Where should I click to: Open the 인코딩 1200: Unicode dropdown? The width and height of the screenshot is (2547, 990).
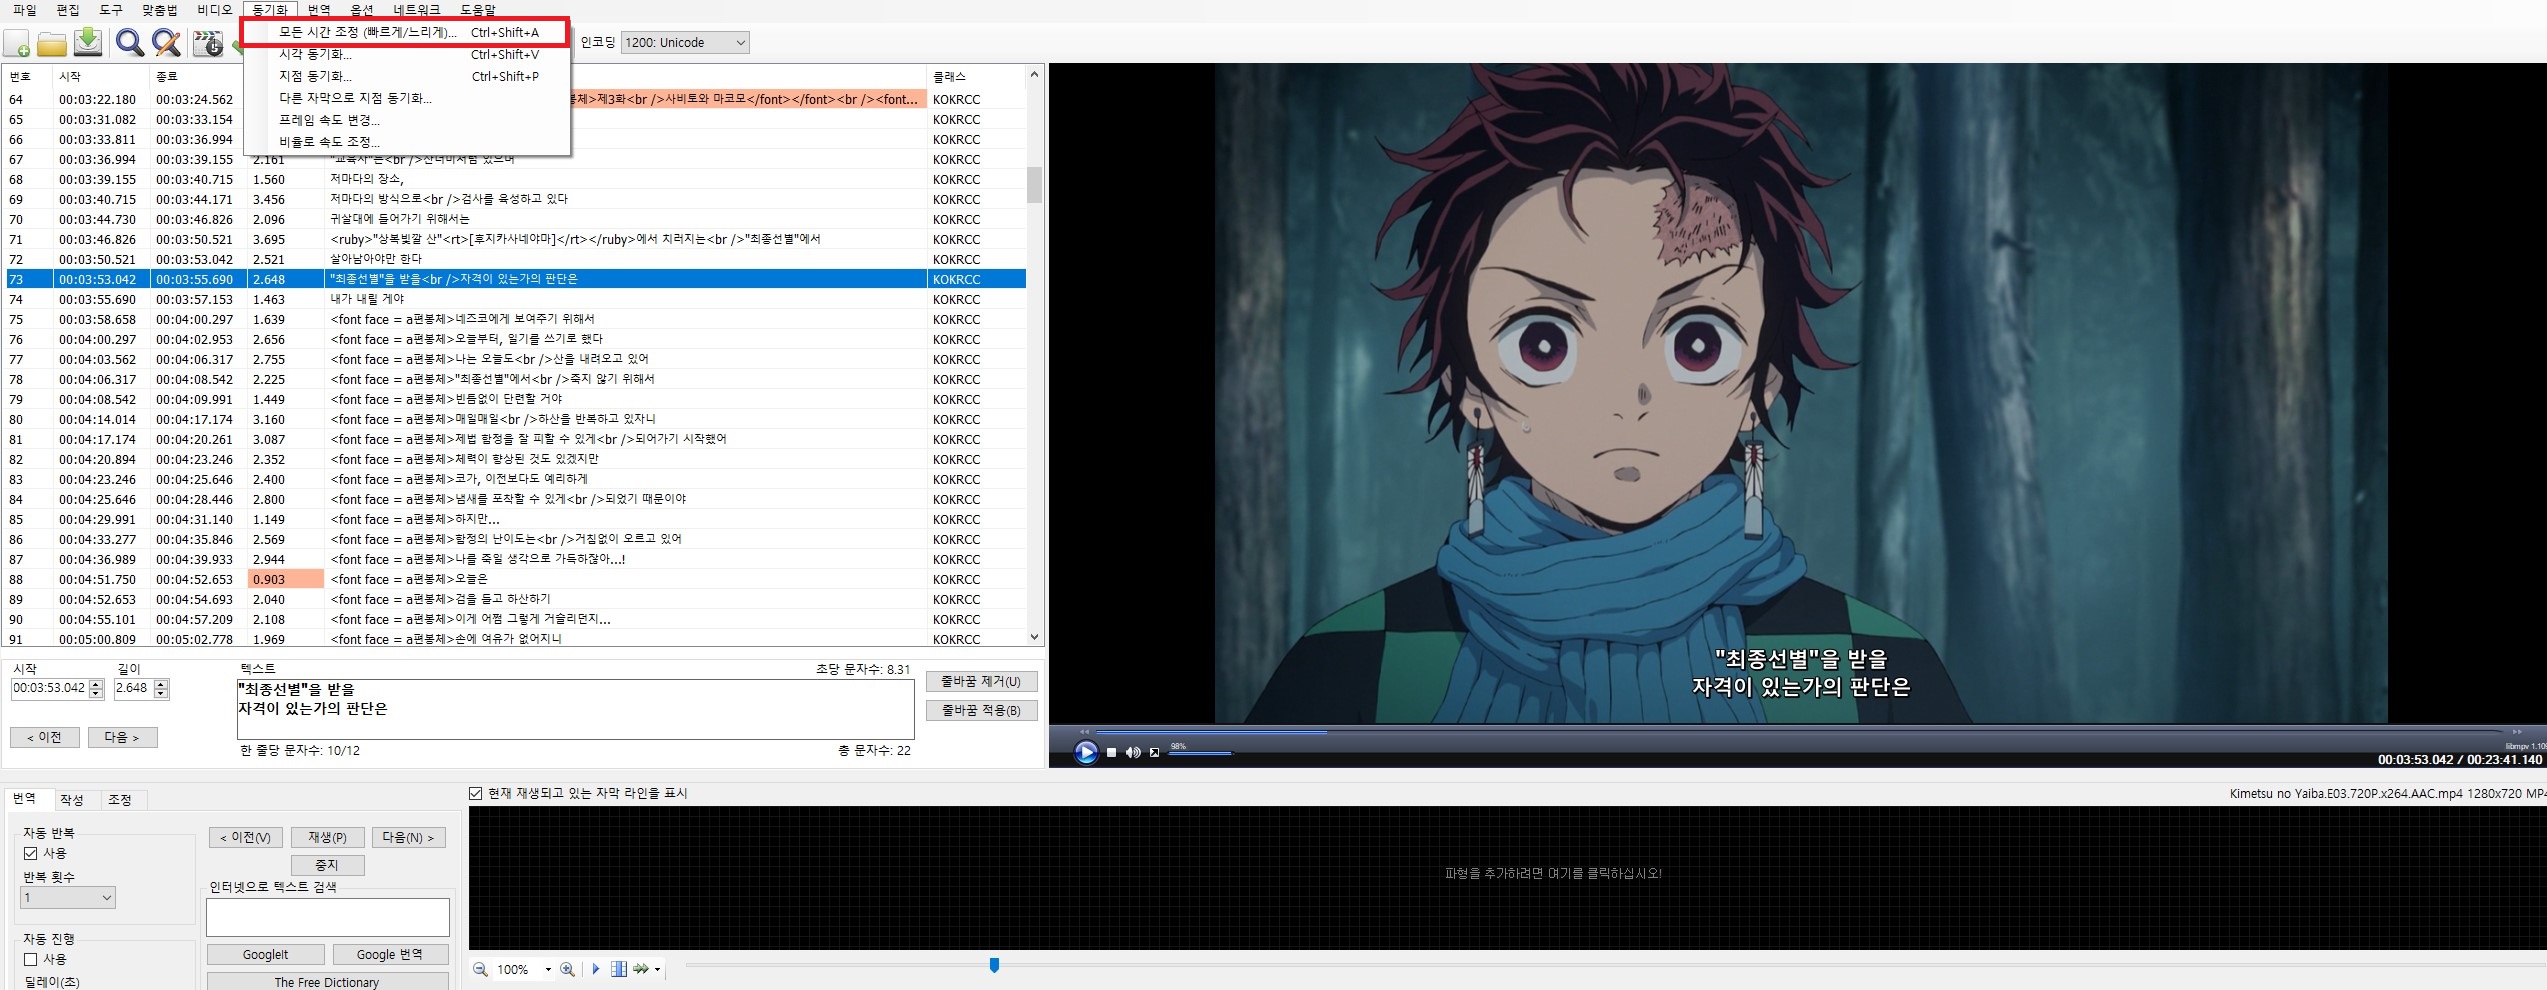point(685,42)
